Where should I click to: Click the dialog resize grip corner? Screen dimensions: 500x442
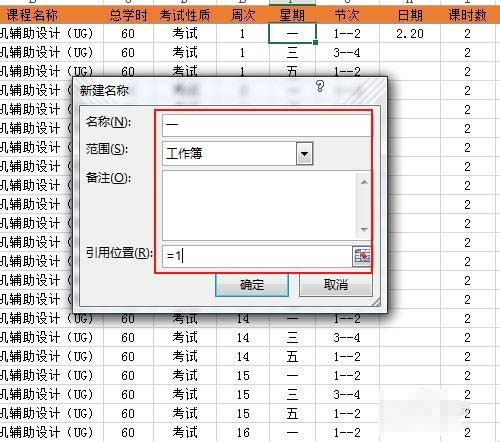376,302
